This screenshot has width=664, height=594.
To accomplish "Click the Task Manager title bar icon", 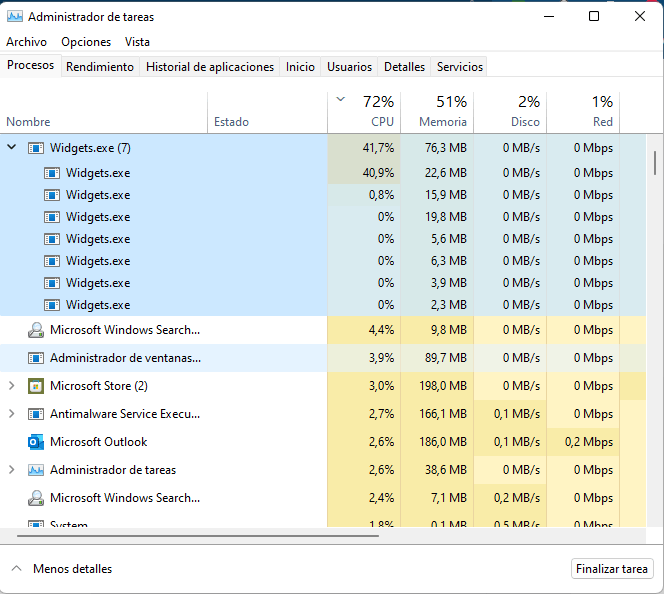I will coord(15,17).
